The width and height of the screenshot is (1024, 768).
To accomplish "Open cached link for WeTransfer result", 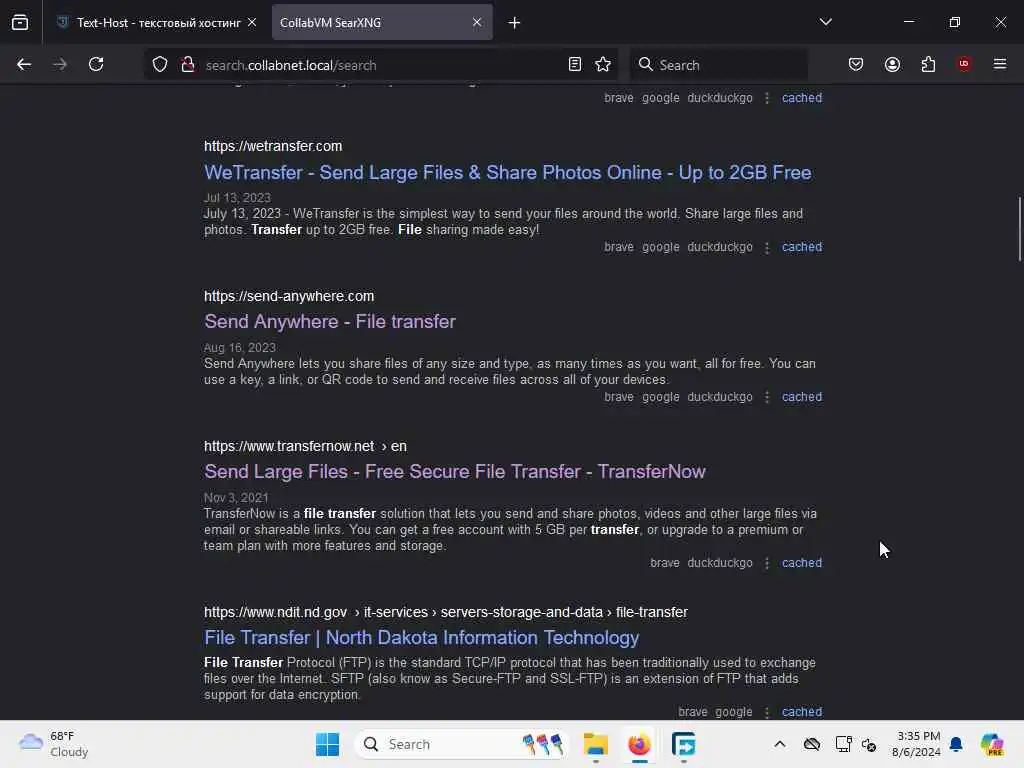I will click(x=802, y=247).
